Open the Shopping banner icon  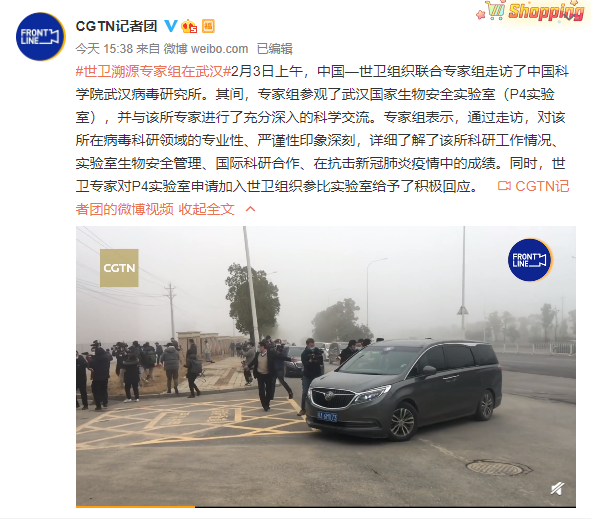pyautogui.click(x=531, y=11)
